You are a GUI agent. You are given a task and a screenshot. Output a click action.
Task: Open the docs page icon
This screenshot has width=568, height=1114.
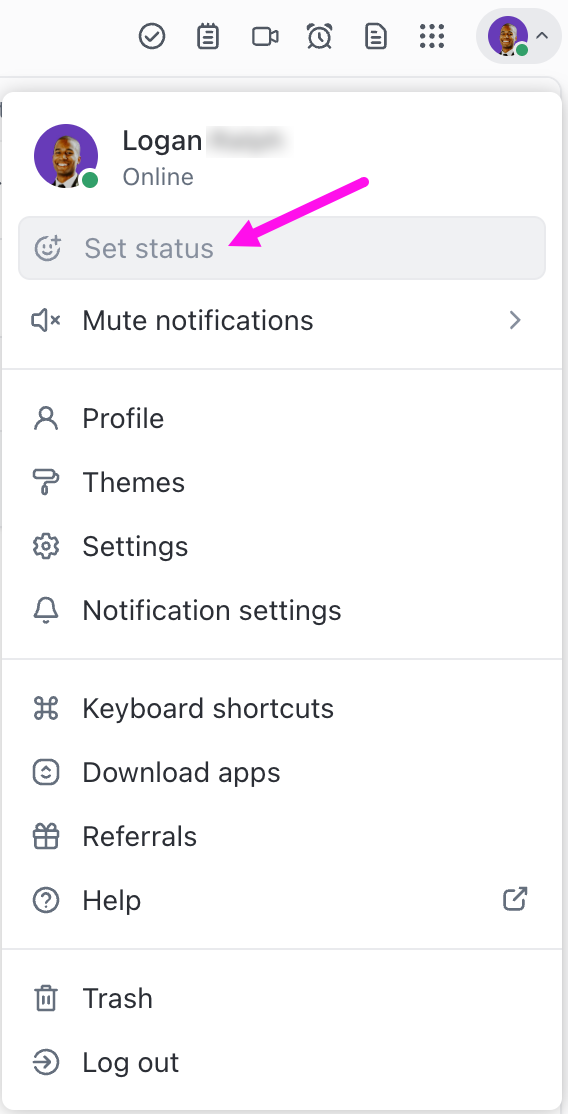(x=375, y=36)
